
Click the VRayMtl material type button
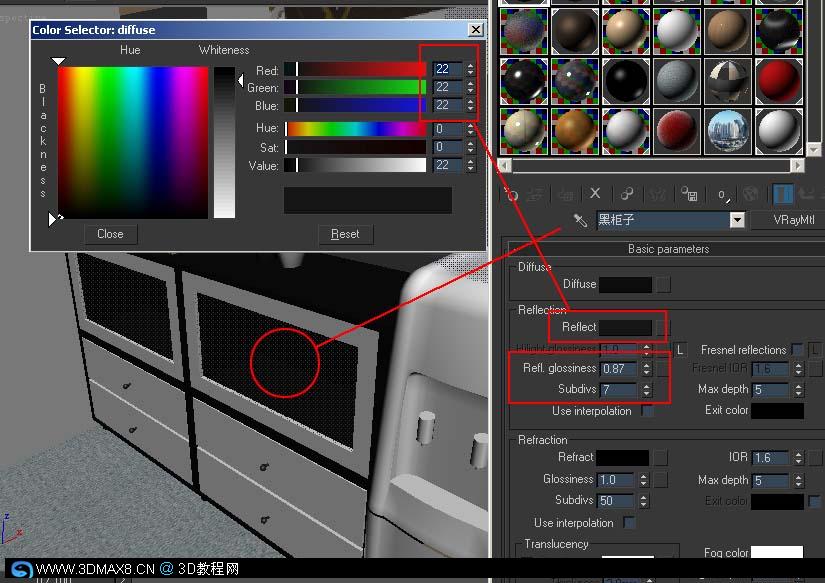tap(789, 220)
